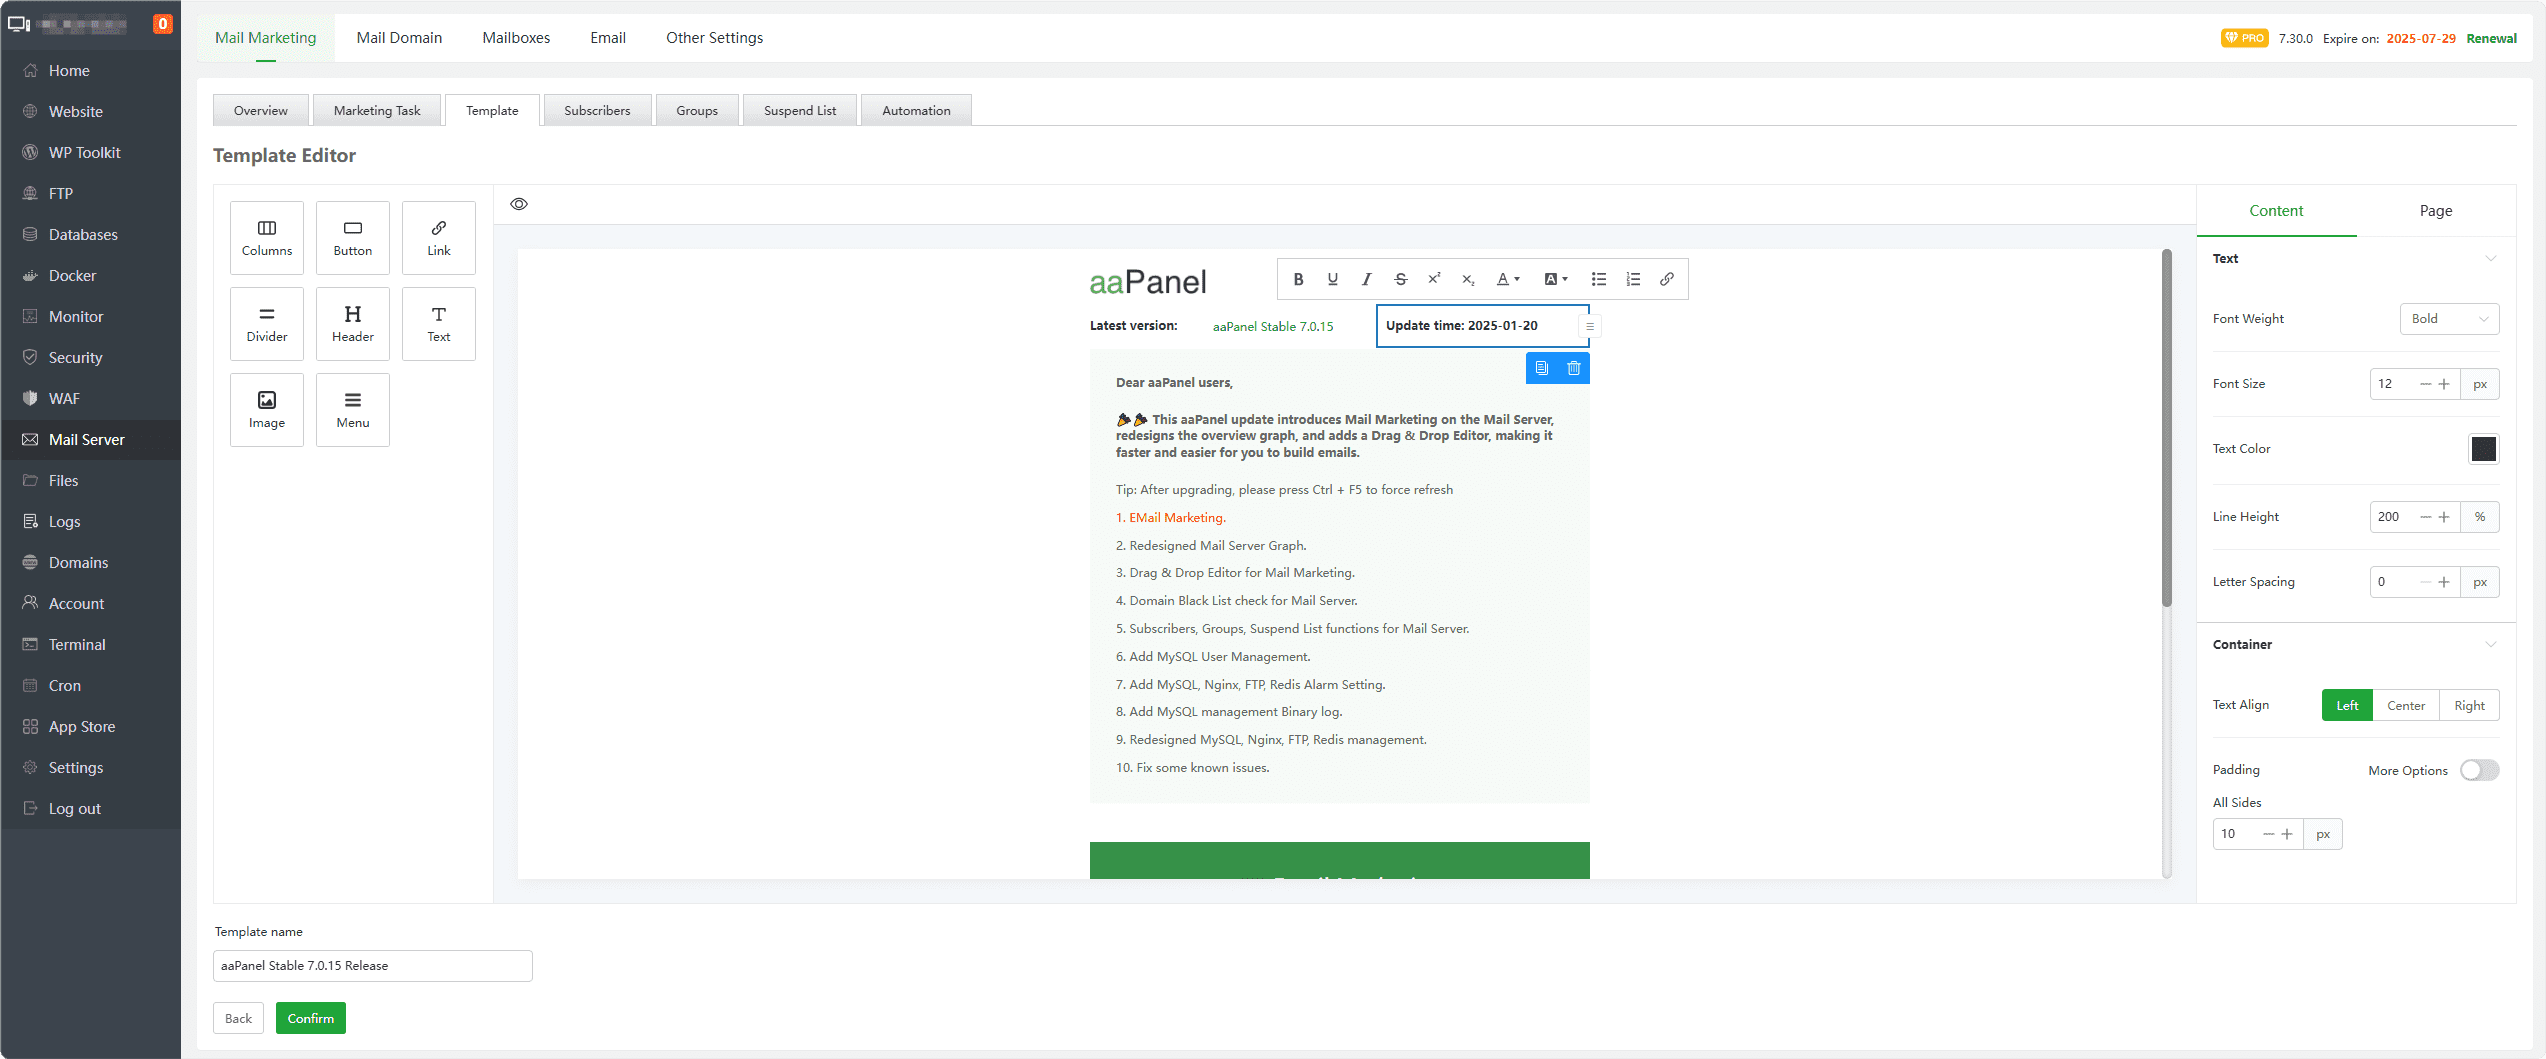
Task: Set text alignment to Left
Action: tap(2347, 706)
